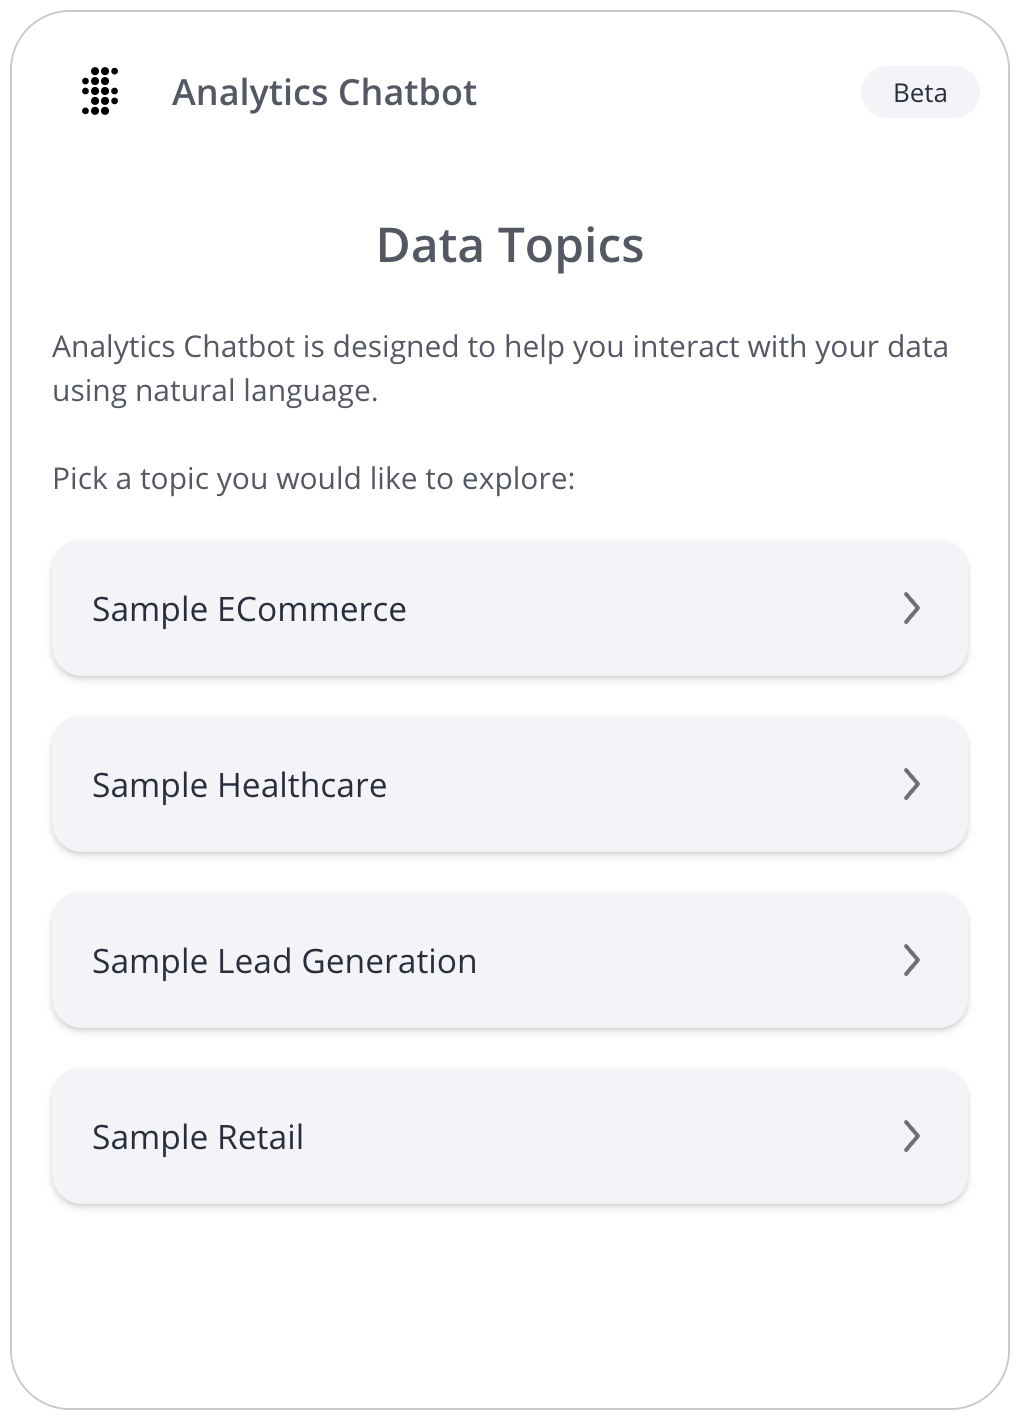Select the Sample Lead Generation topic

510,960
